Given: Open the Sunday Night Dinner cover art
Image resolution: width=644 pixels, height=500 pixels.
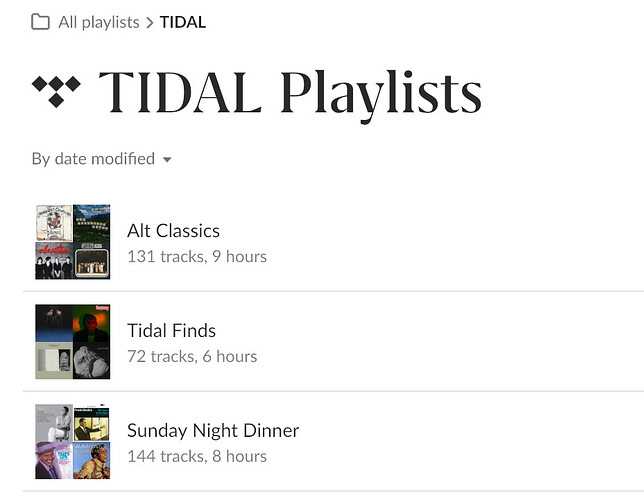Looking at the screenshot, I should 73,441.
